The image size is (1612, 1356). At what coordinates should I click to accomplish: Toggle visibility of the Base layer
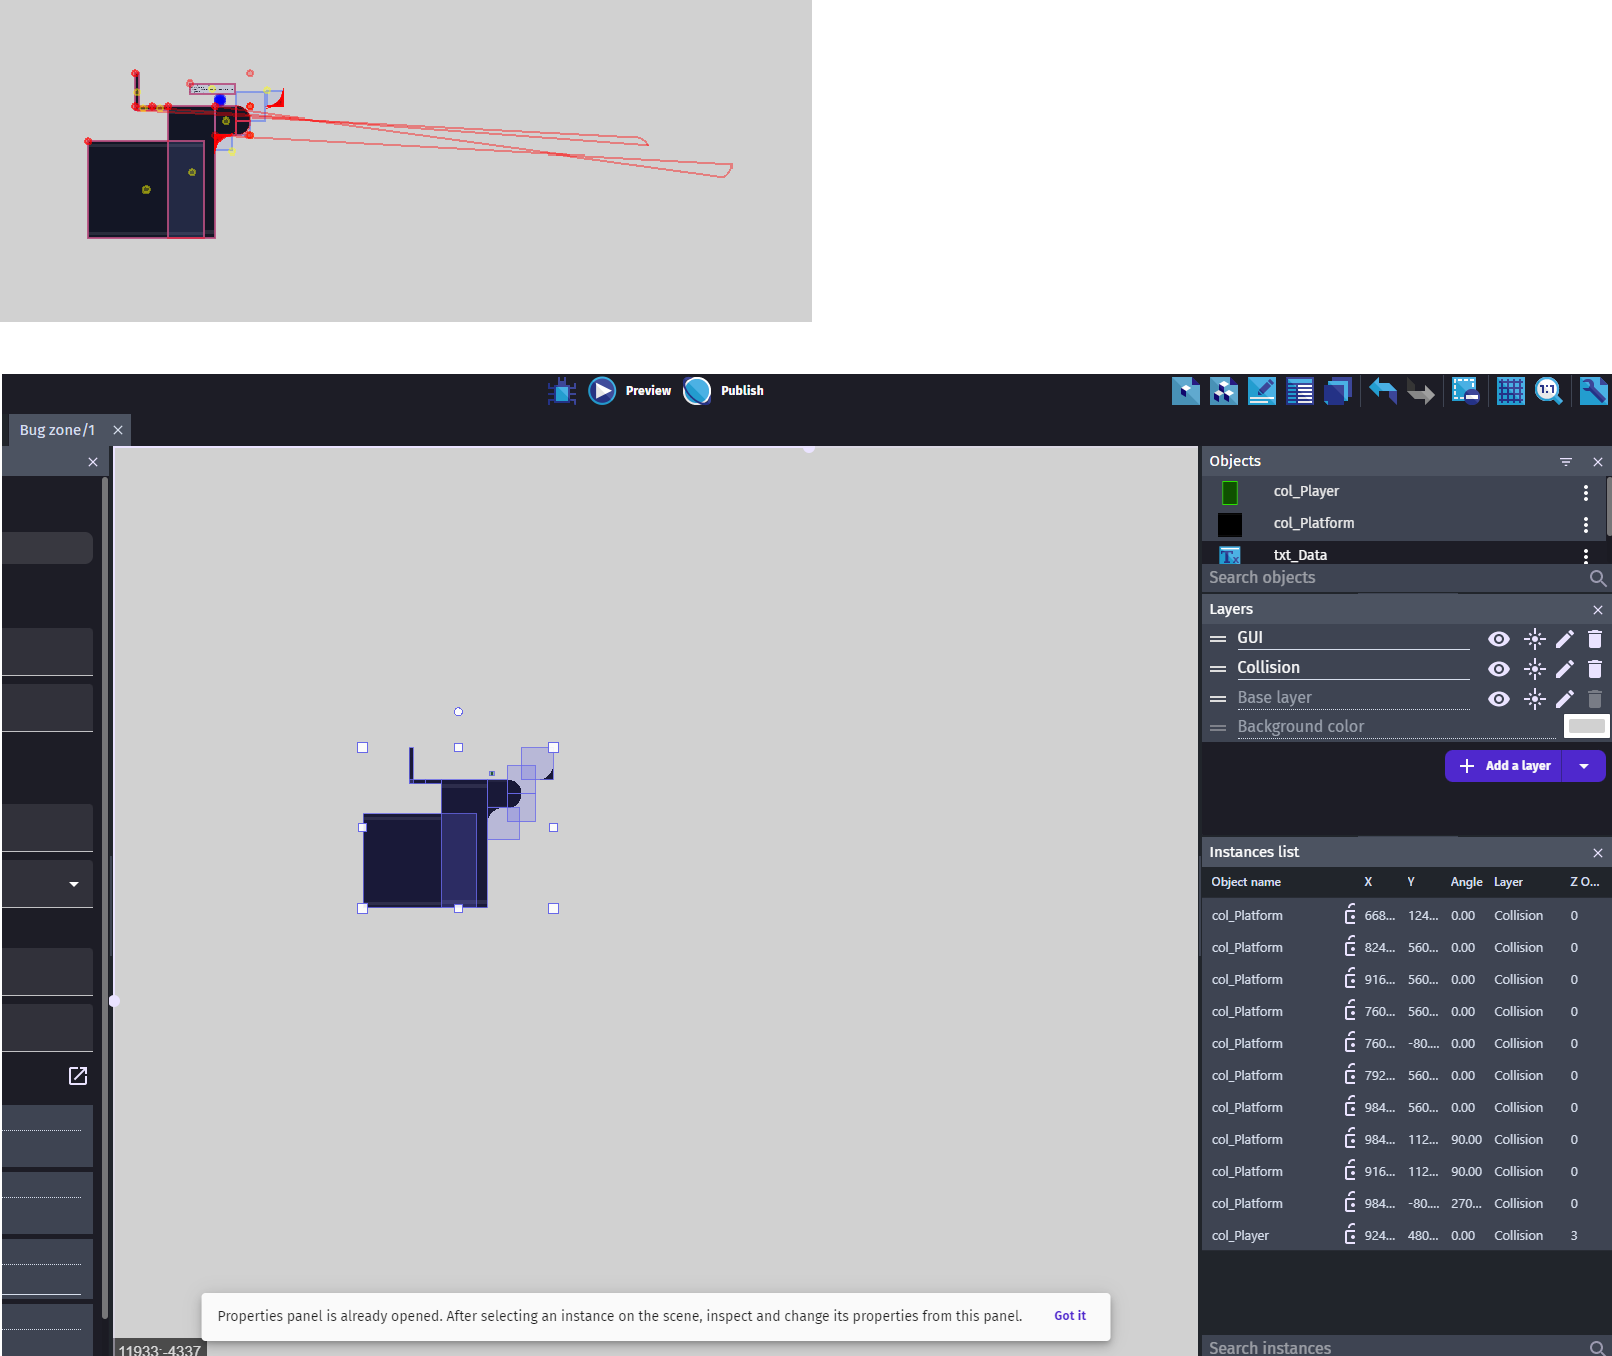click(x=1498, y=699)
